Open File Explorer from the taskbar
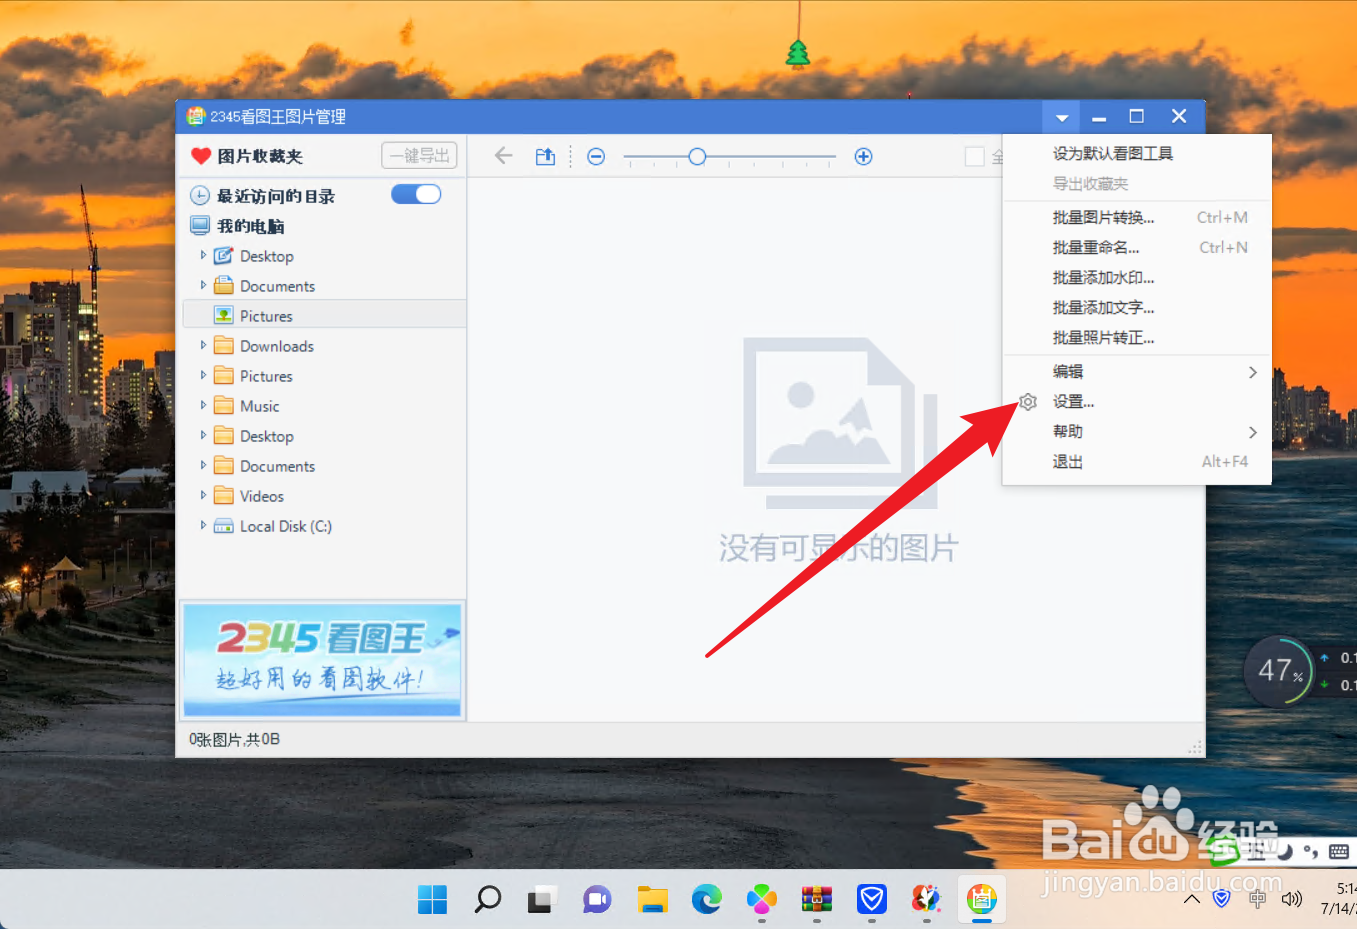 [652, 899]
